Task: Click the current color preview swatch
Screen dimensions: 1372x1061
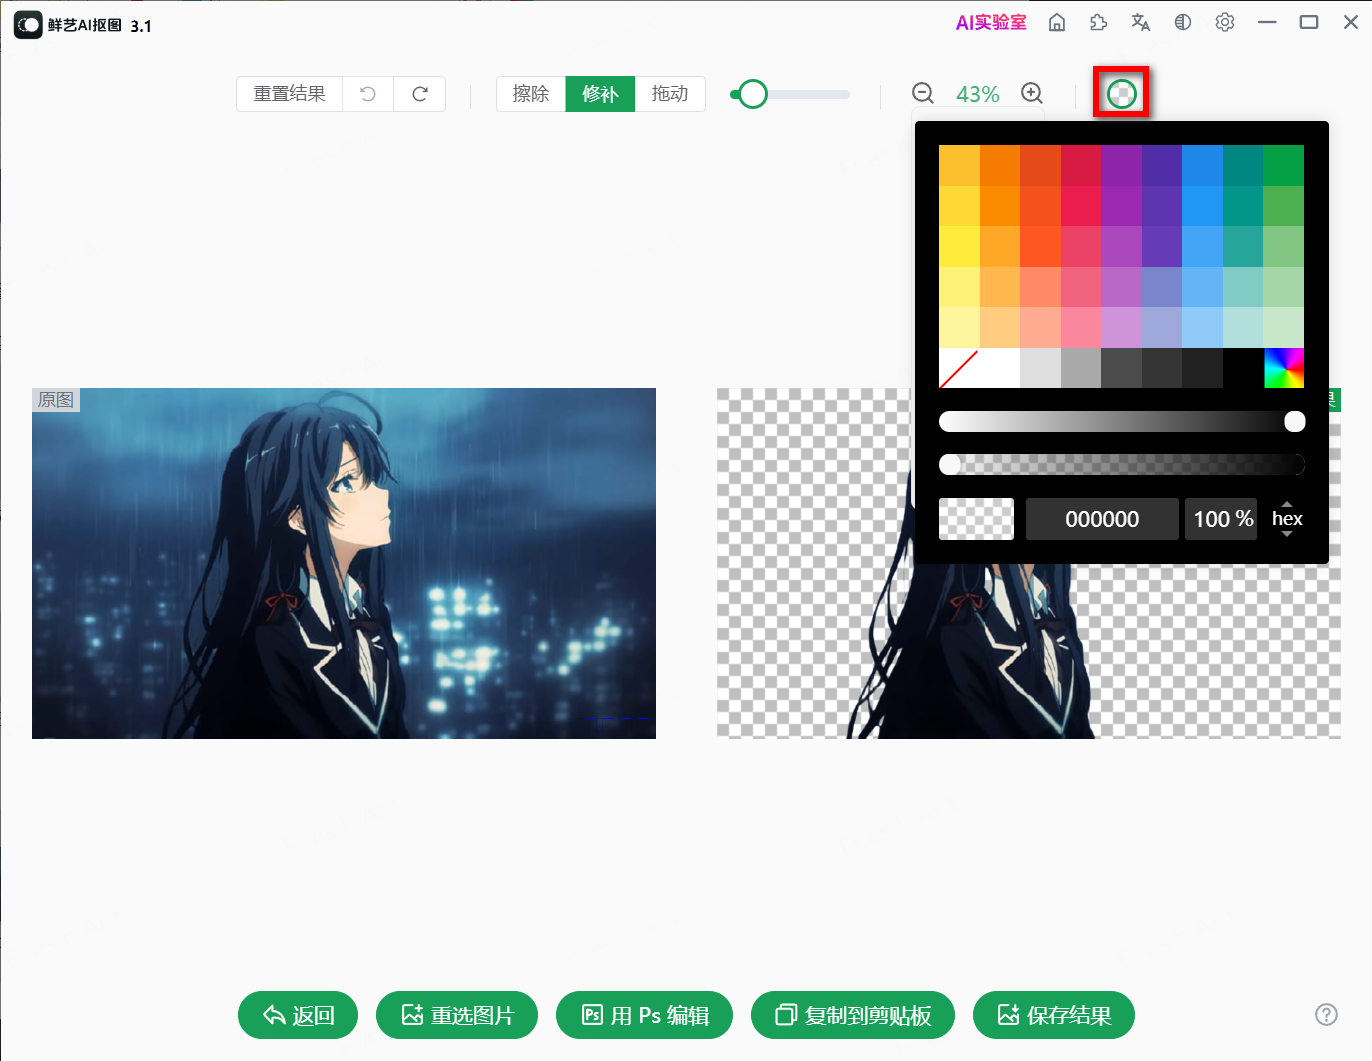Action: pyautogui.click(x=976, y=519)
